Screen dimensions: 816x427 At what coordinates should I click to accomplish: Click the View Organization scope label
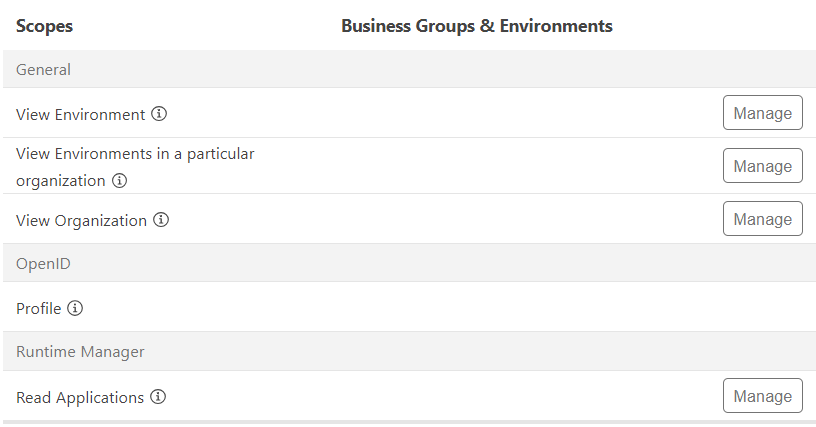pyautogui.click(x=81, y=221)
